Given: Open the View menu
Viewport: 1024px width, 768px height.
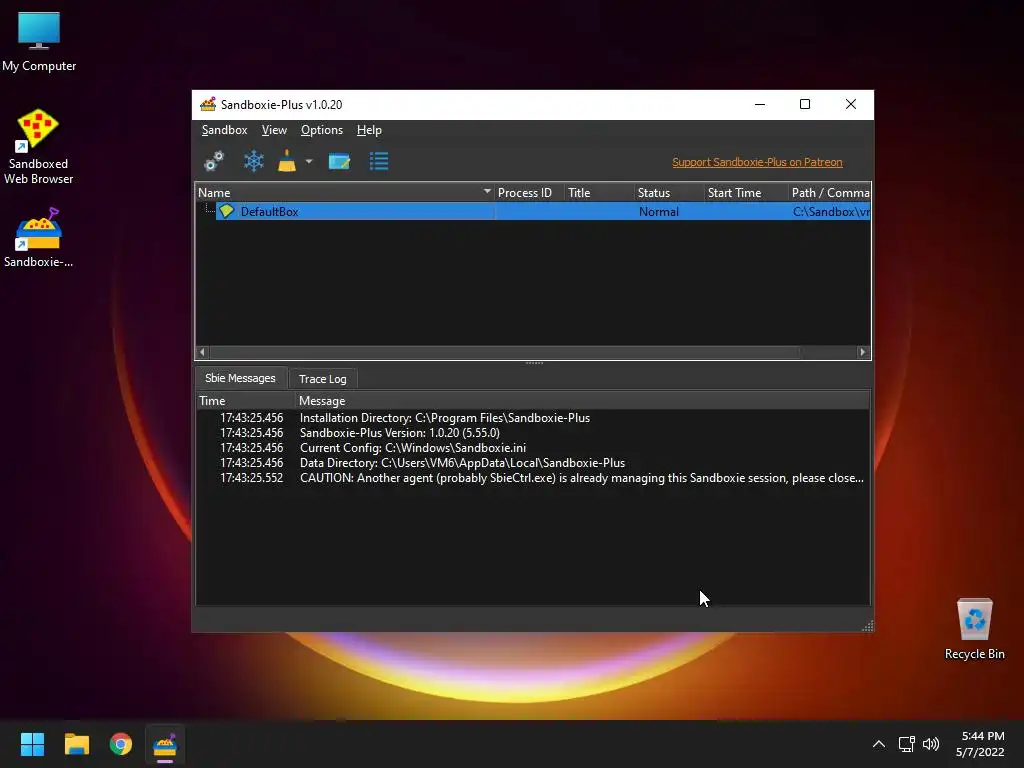Looking at the screenshot, I should point(274,130).
